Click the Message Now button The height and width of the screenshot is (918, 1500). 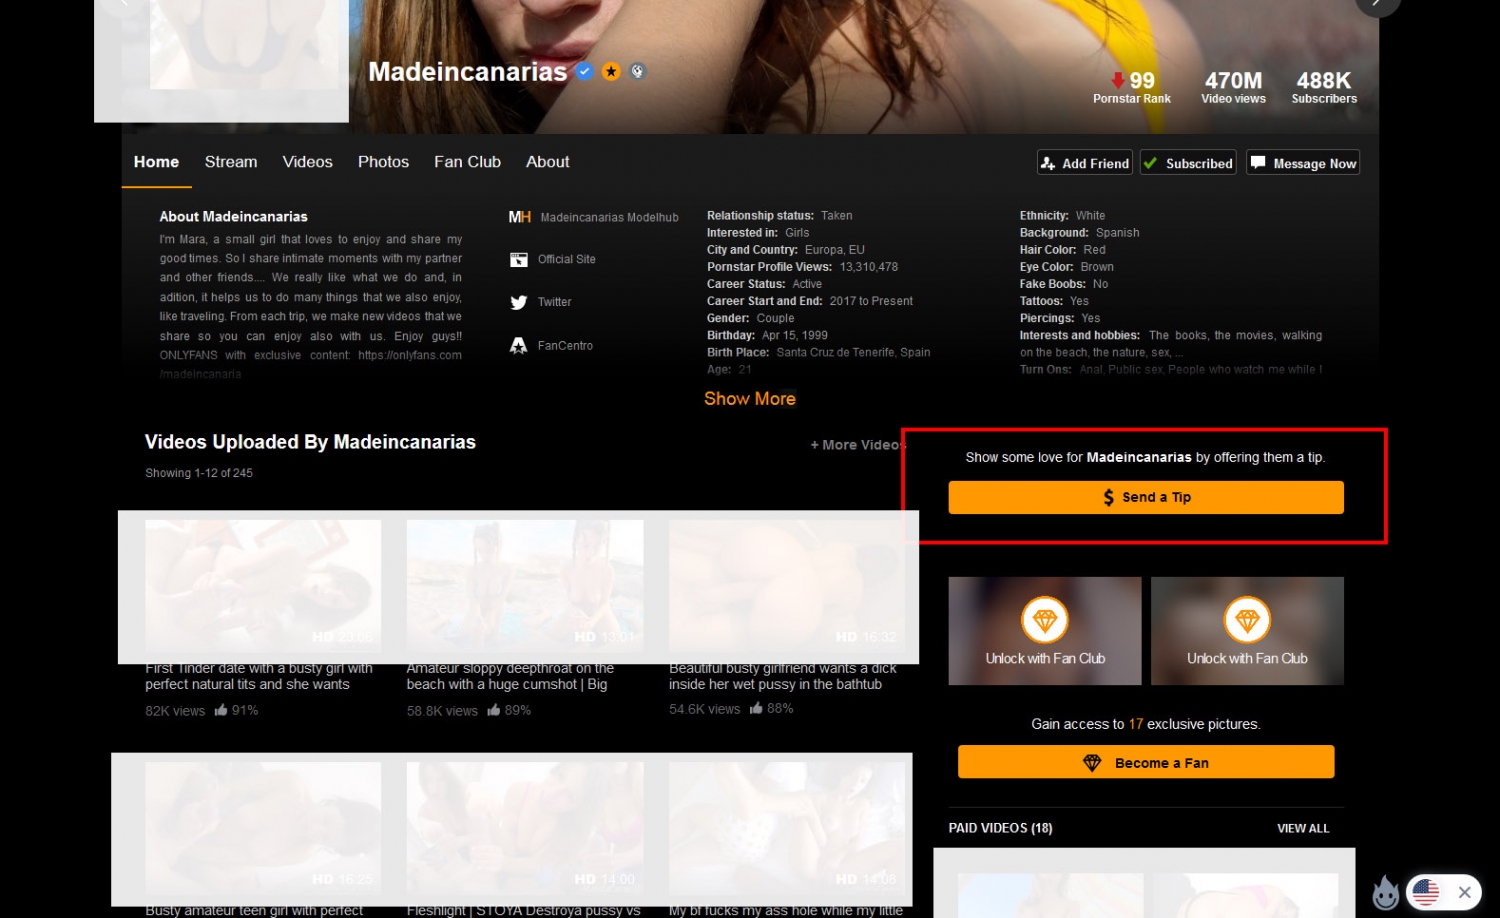1303,163
